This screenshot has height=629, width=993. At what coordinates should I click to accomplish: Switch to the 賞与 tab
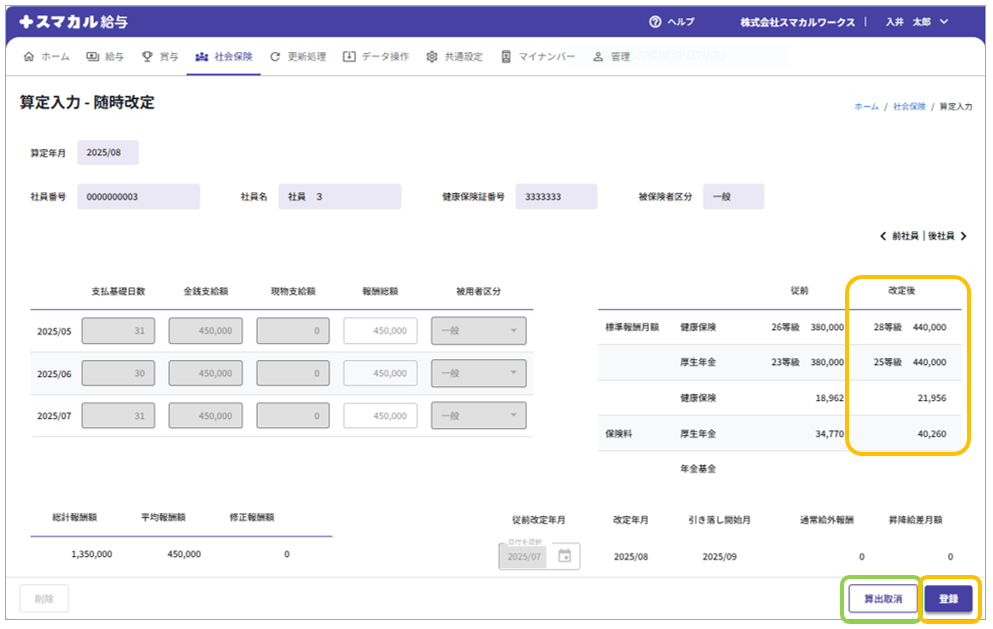click(x=160, y=57)
